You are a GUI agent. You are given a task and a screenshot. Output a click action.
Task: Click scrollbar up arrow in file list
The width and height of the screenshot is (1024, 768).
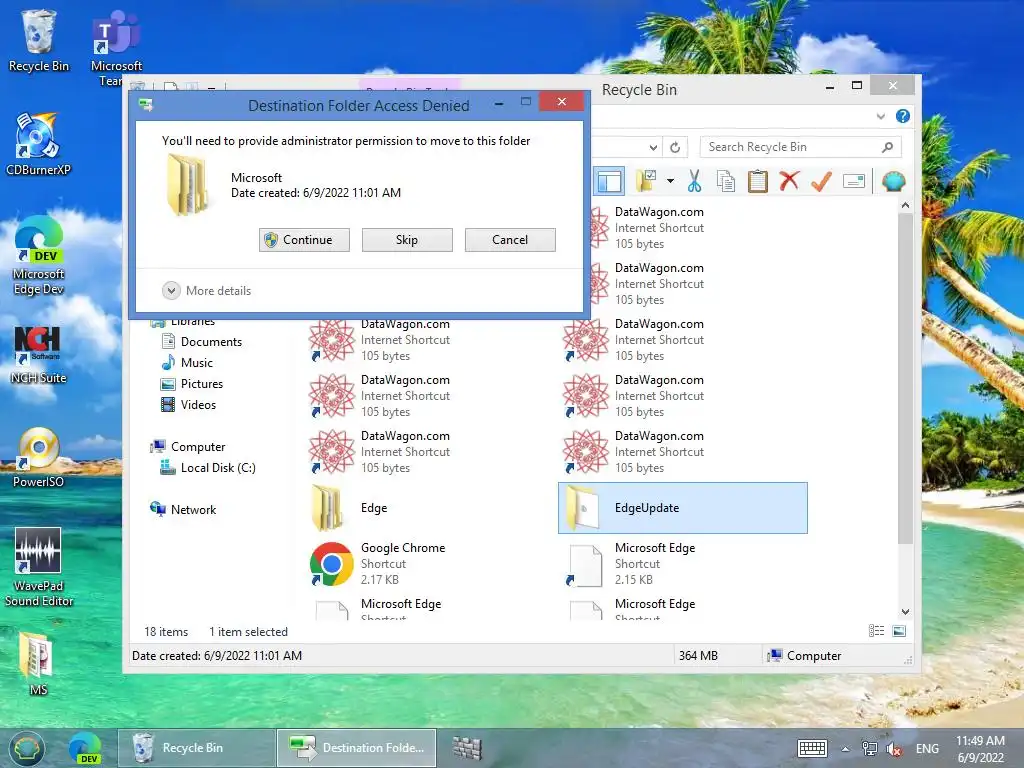[905, 205]
